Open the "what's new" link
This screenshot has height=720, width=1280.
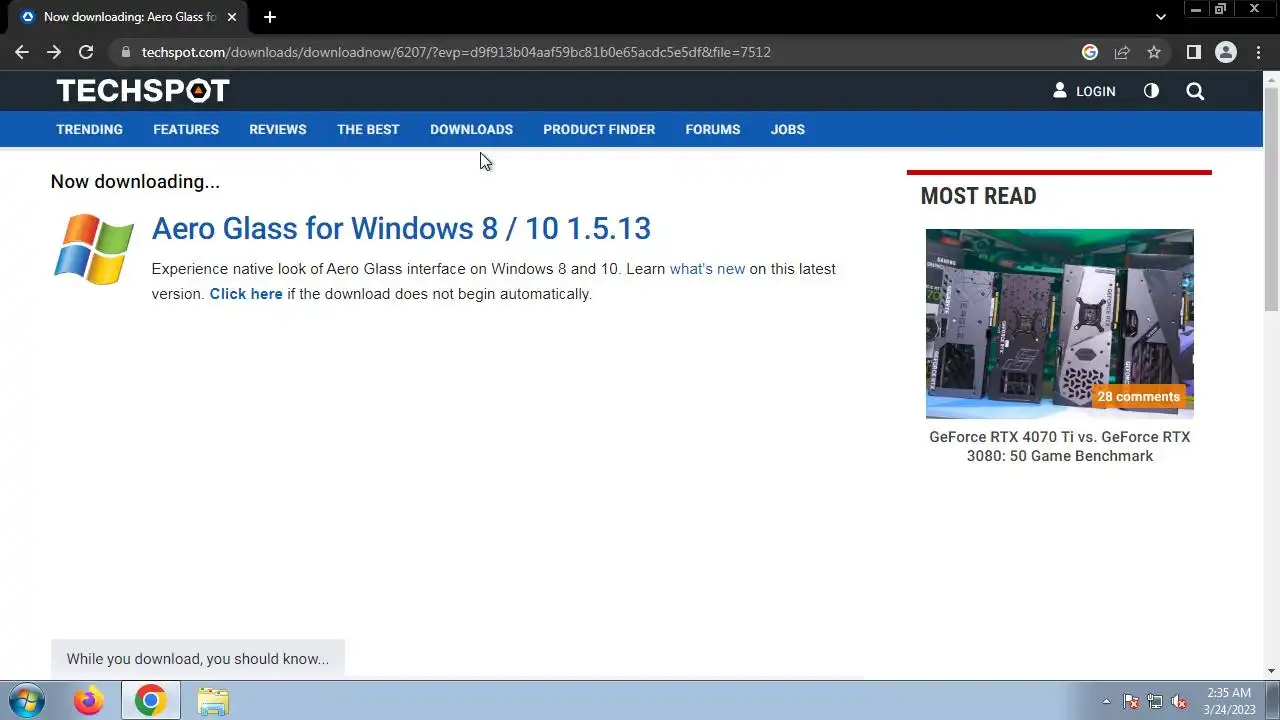707,269
